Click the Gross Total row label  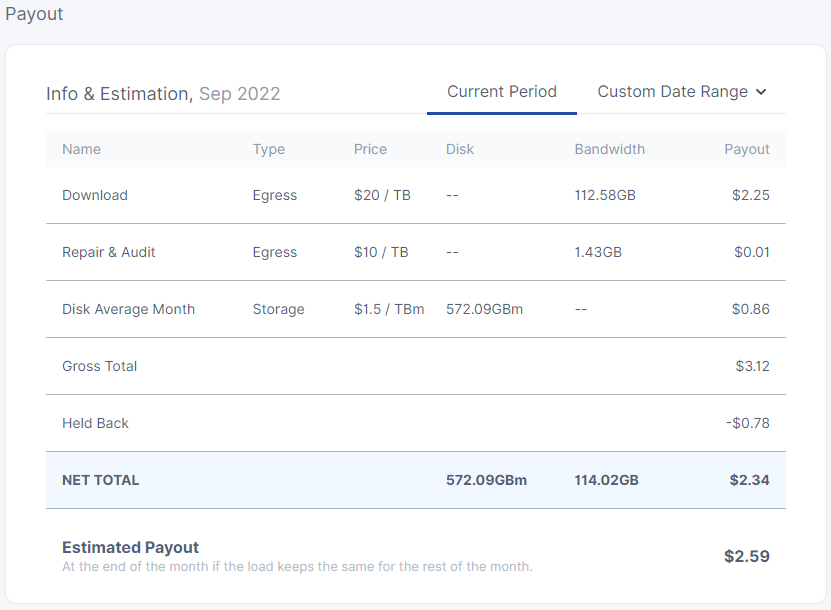click(x=100, y=366)
